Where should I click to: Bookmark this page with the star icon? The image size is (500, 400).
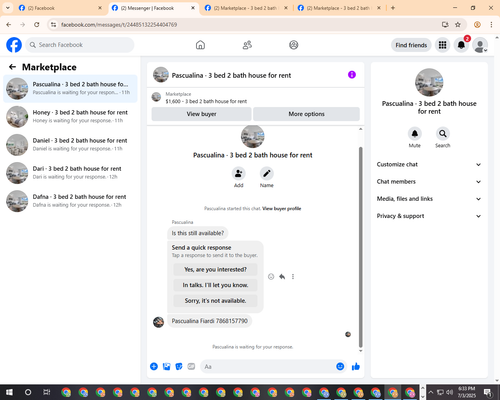coord(458,25)
